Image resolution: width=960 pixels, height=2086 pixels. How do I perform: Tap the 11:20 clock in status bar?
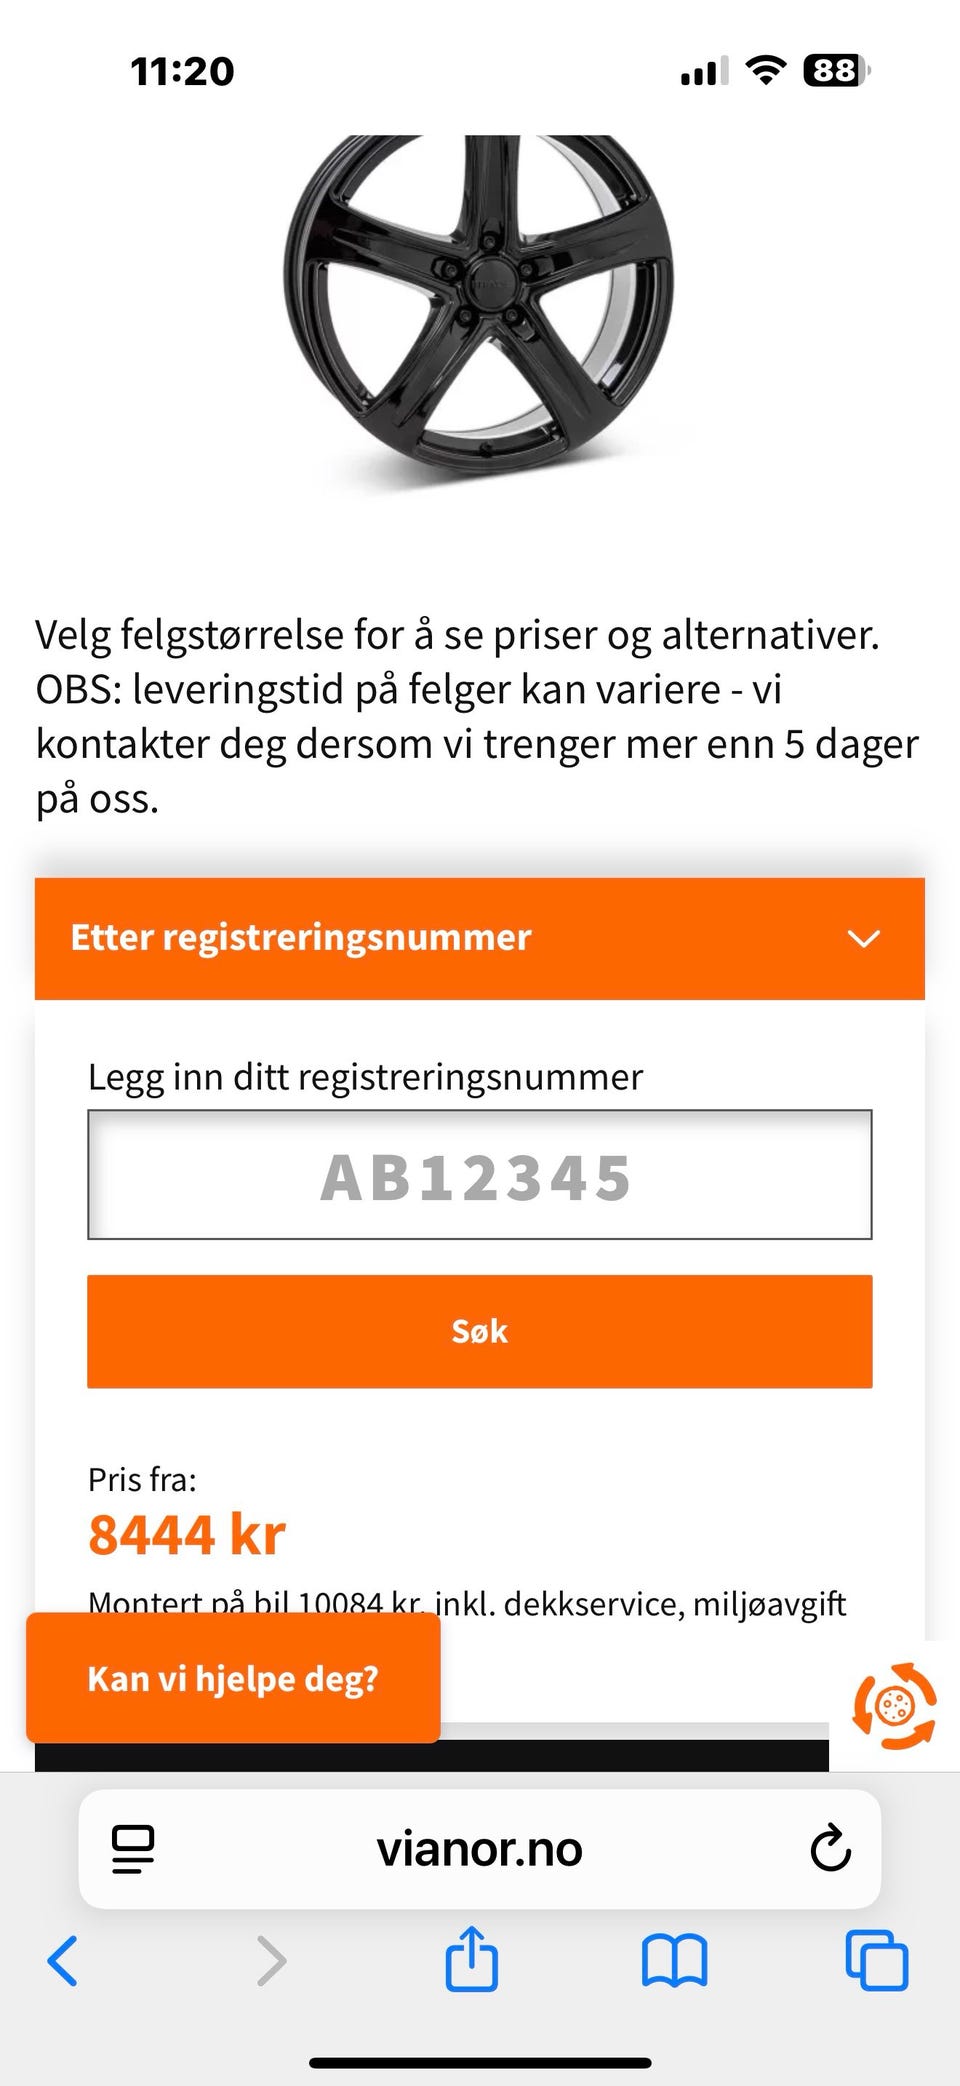182,71
